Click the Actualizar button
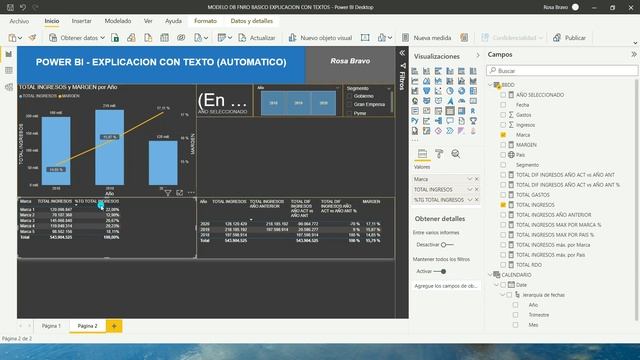Screen dimensions: 640x360 257,38
